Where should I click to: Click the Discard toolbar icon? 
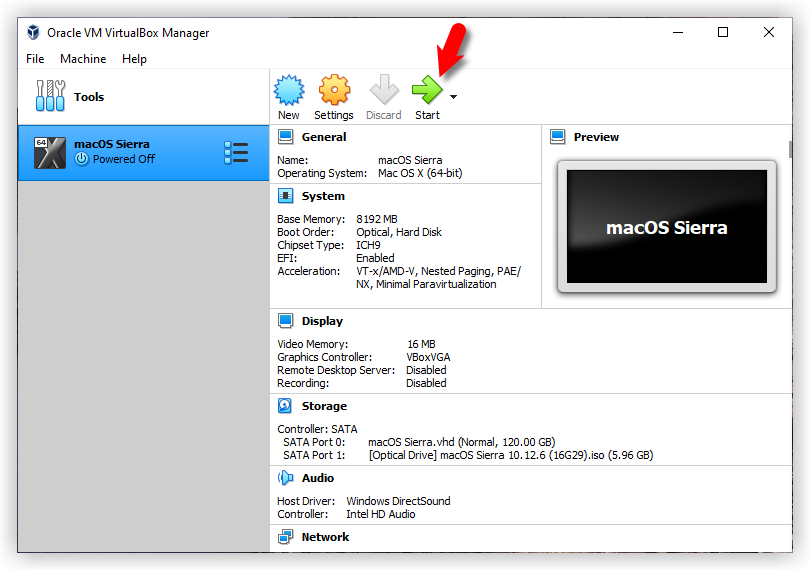pos(383,91)
